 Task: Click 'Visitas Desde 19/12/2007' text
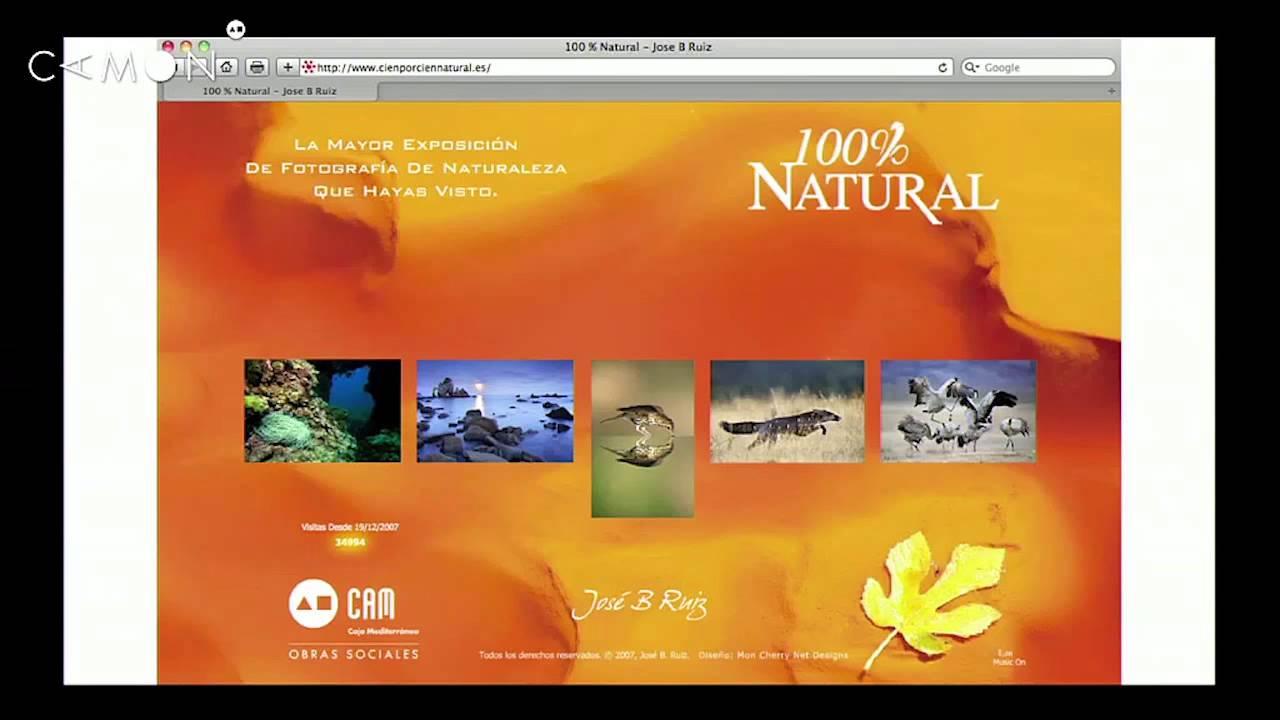coord(350,527)
